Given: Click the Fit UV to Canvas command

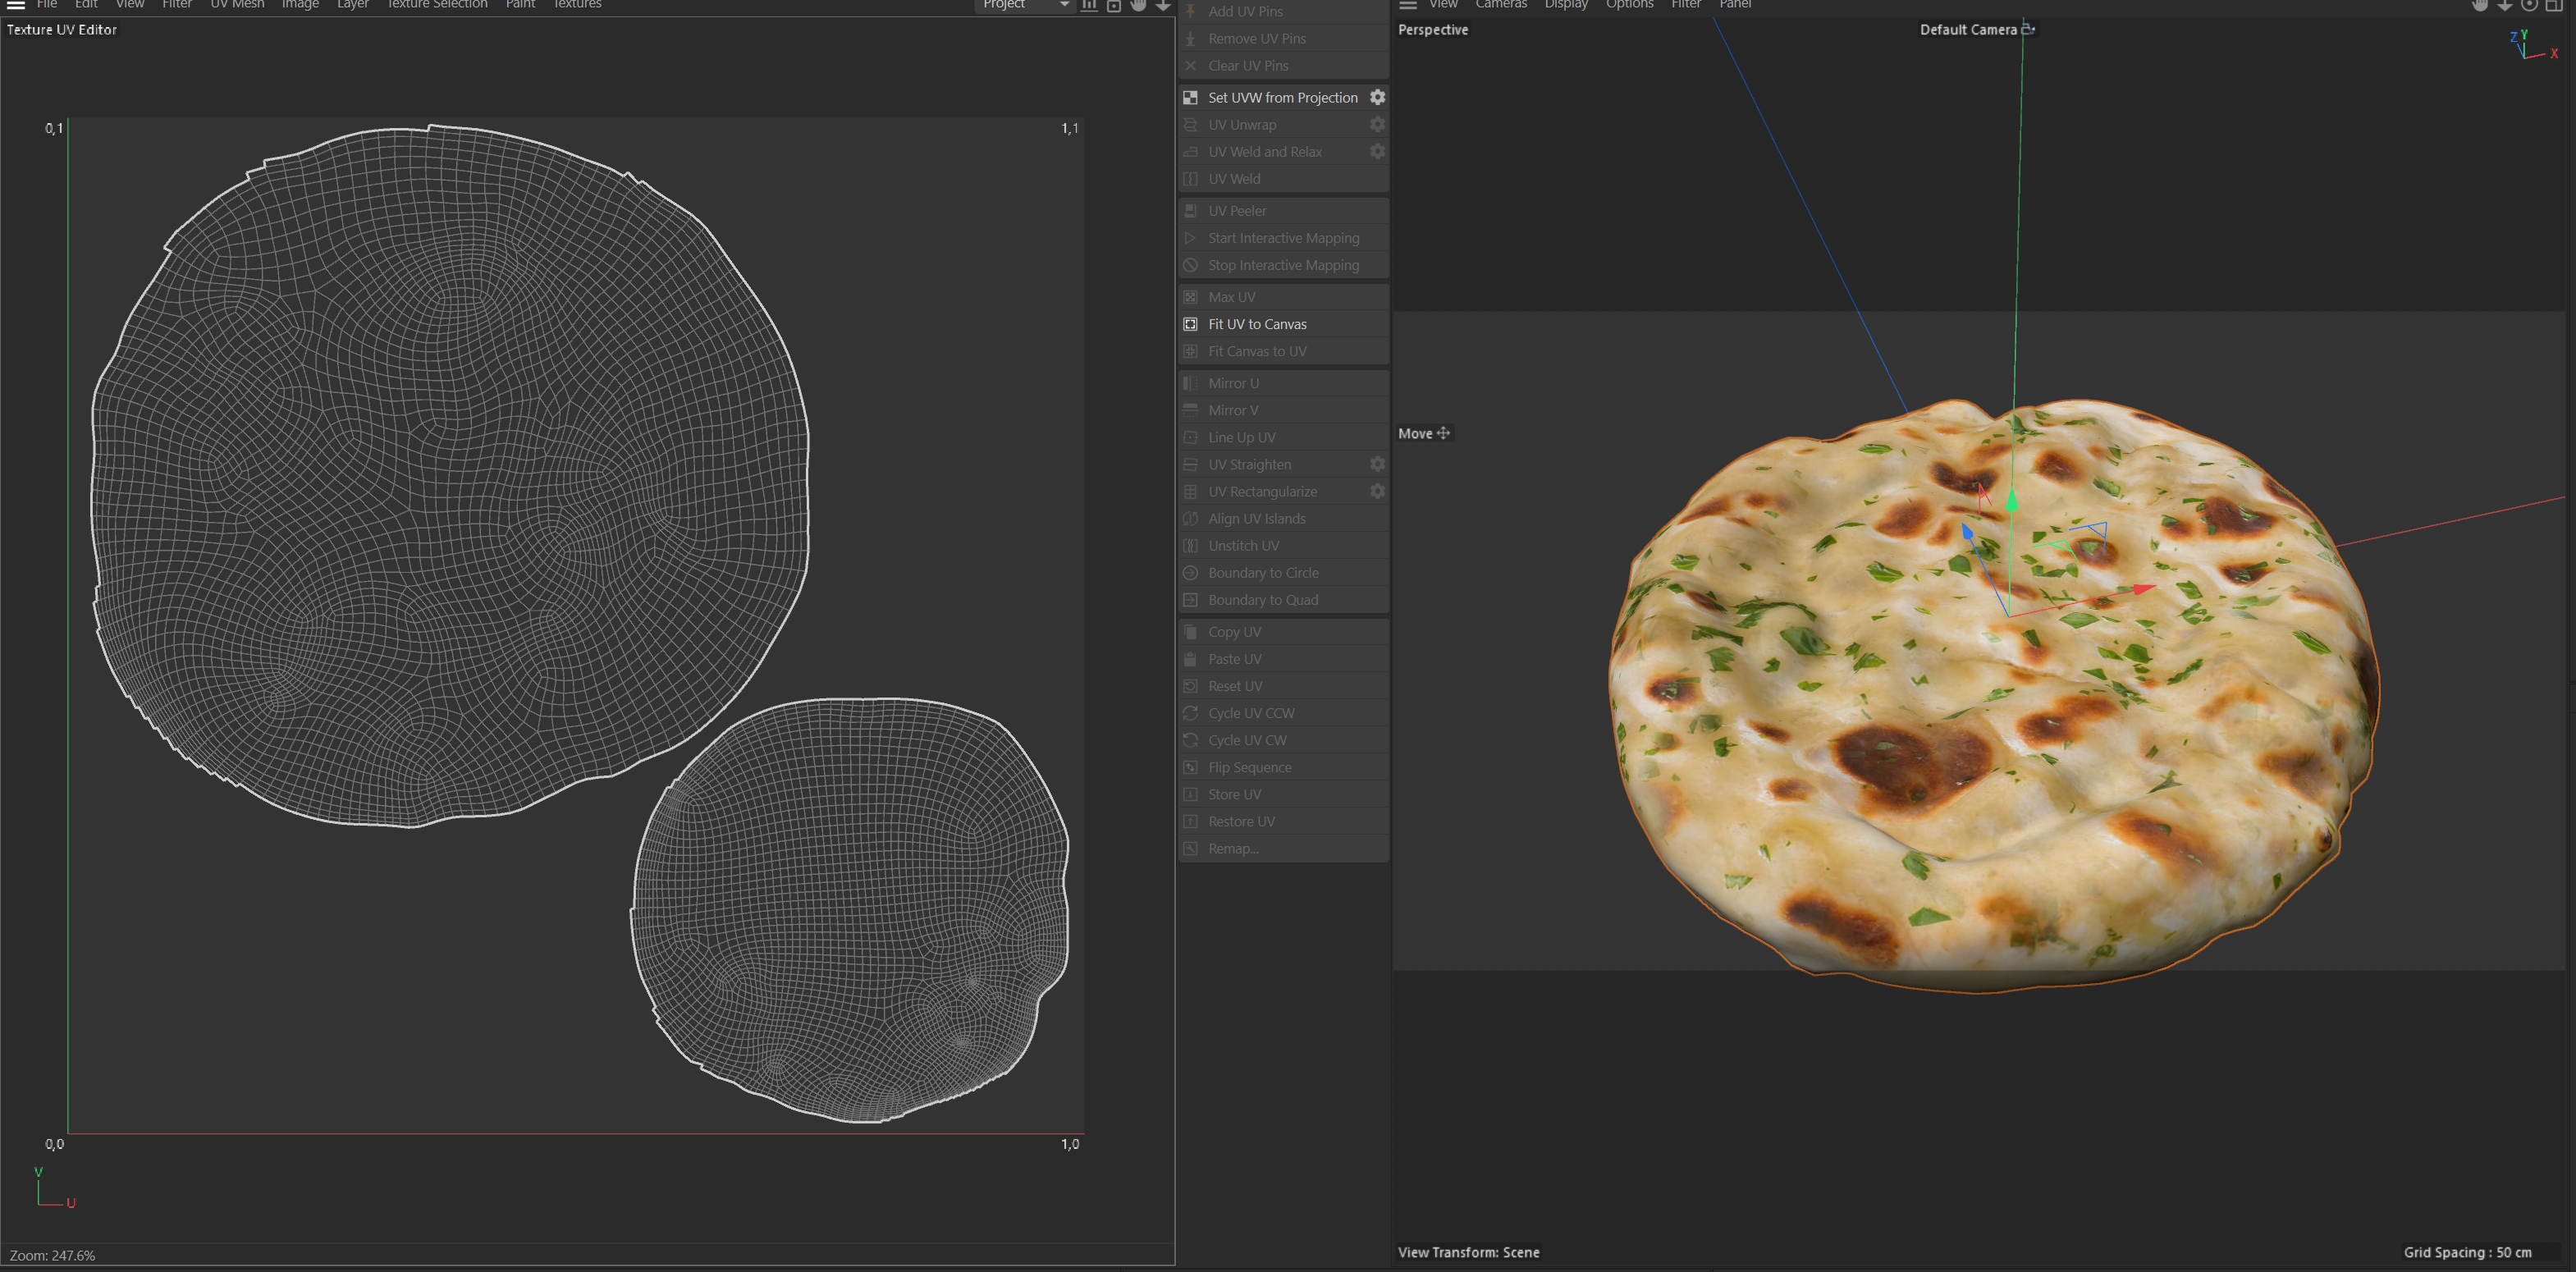Looking at the screenshot, I should click(x=1257, y=324).
